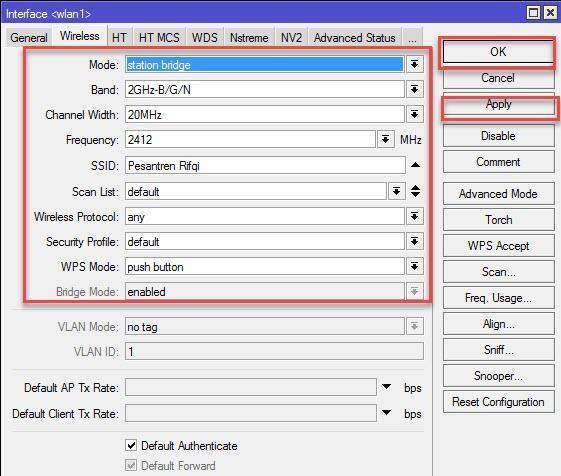Screen dimensions: 561x476
Task: Expand Default AP Tx Rate triangle
Action: point(386,387)
